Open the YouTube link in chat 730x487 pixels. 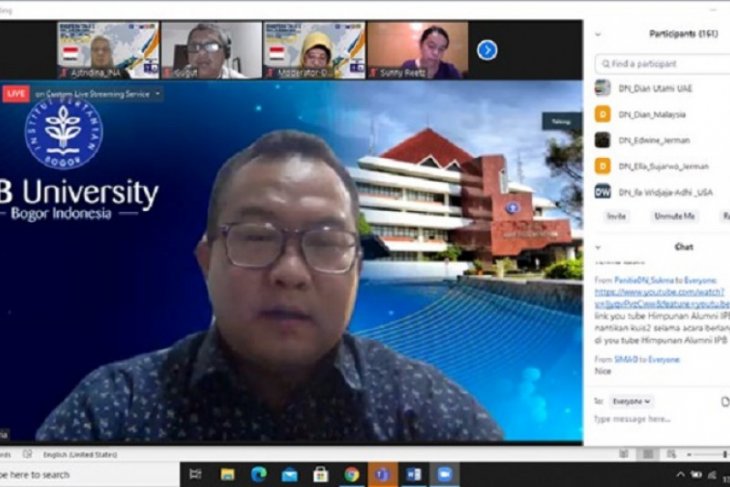click(x=662, y=298)
